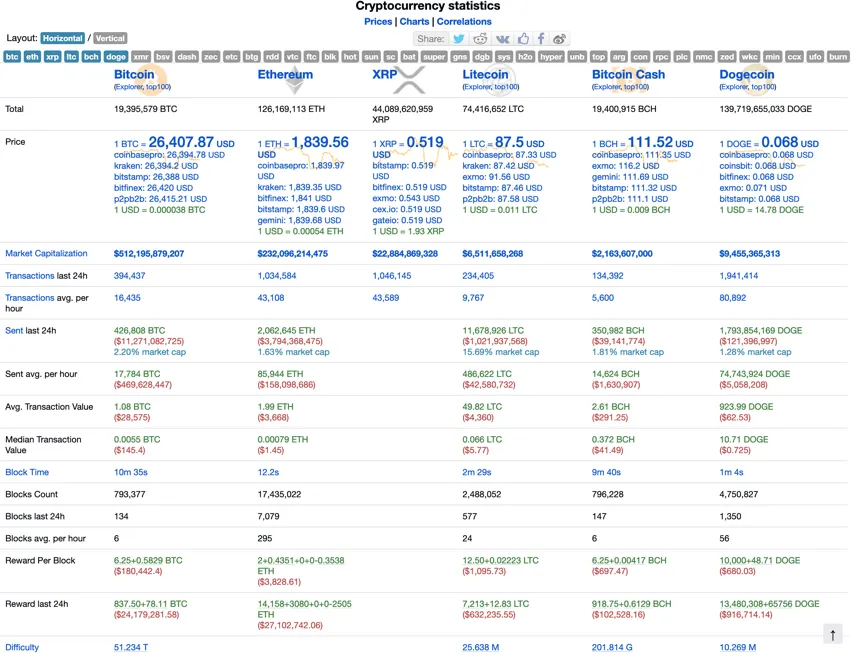Open the Dogecoin heading link
This screenshot has width=856, height=657.
click(x=747, y=74)
